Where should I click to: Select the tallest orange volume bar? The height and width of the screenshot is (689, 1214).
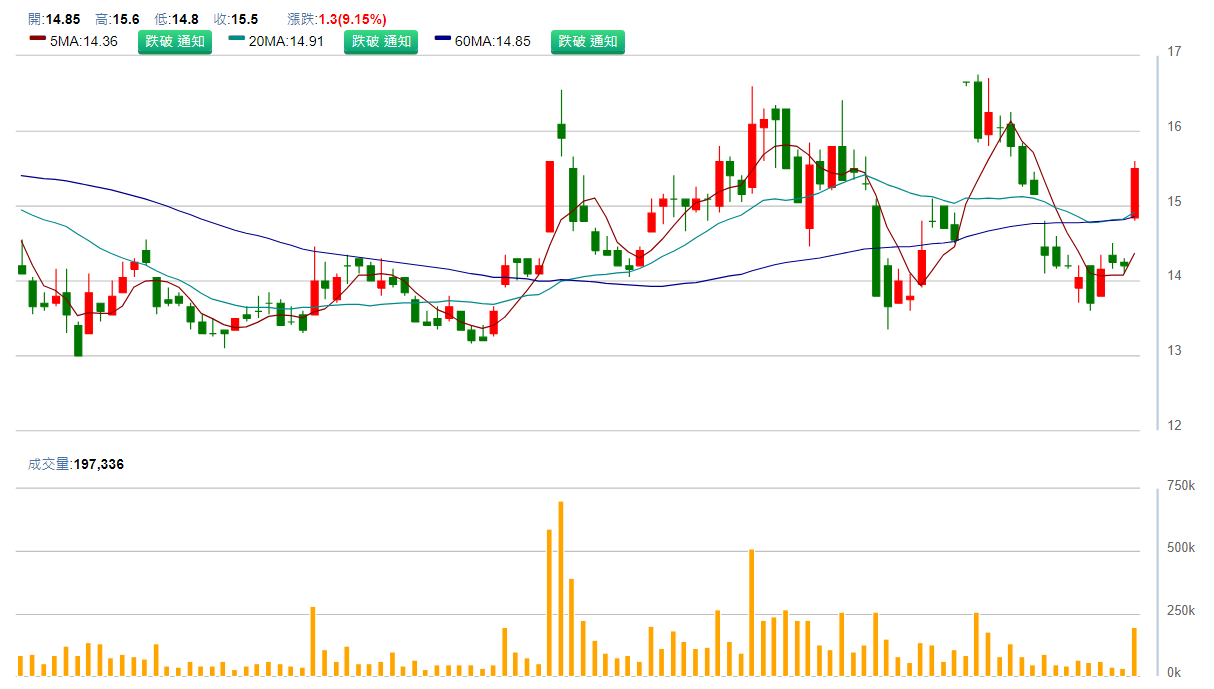(561, 590)
